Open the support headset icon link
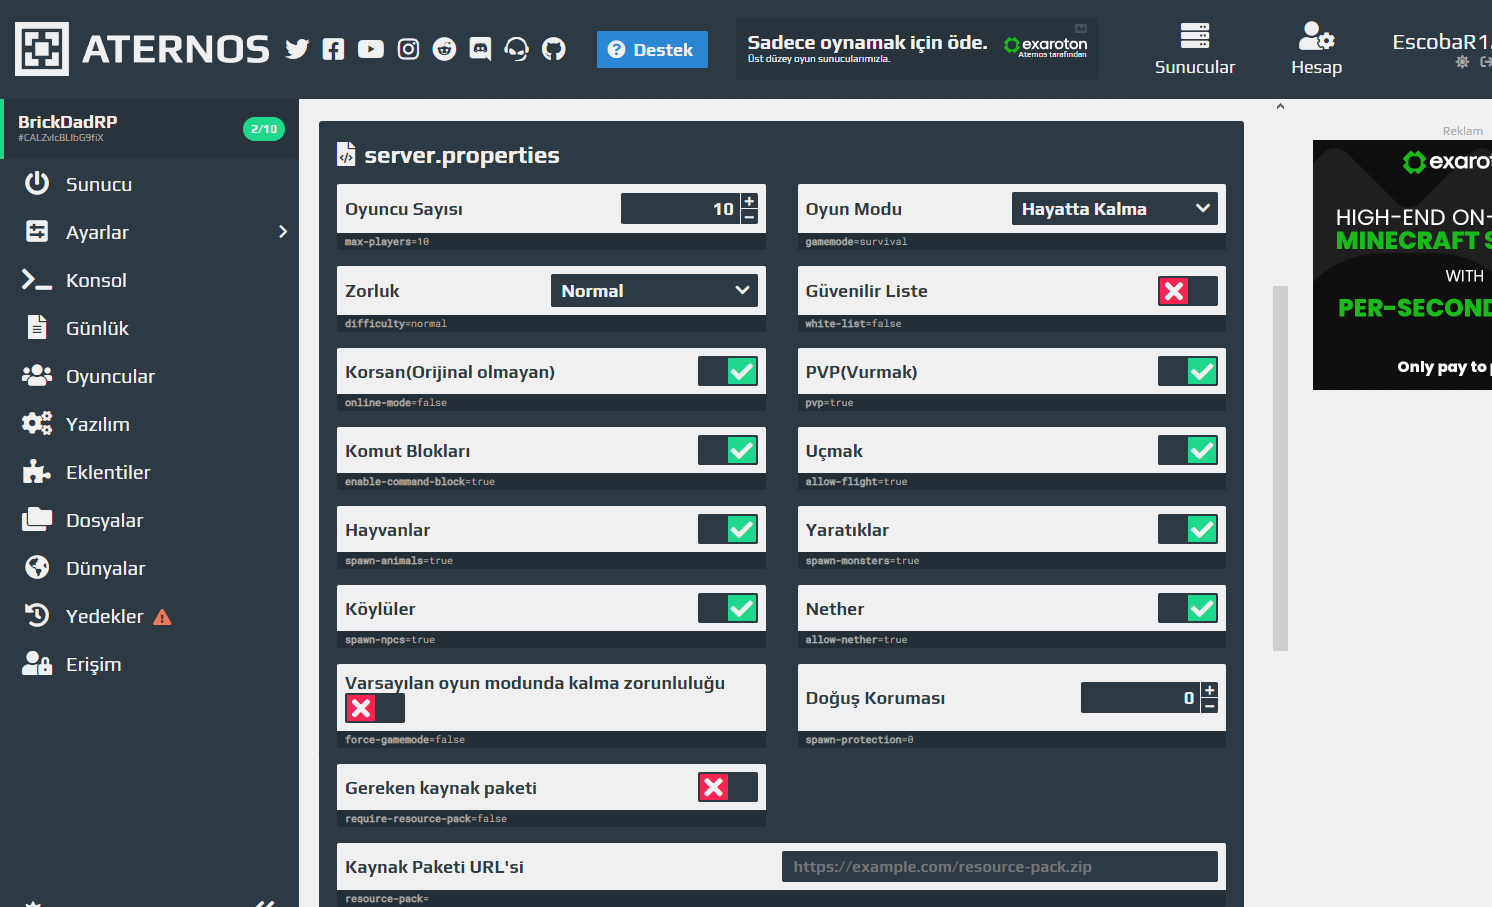Viewport: 1492px width, 907px height. coord(516,49)
